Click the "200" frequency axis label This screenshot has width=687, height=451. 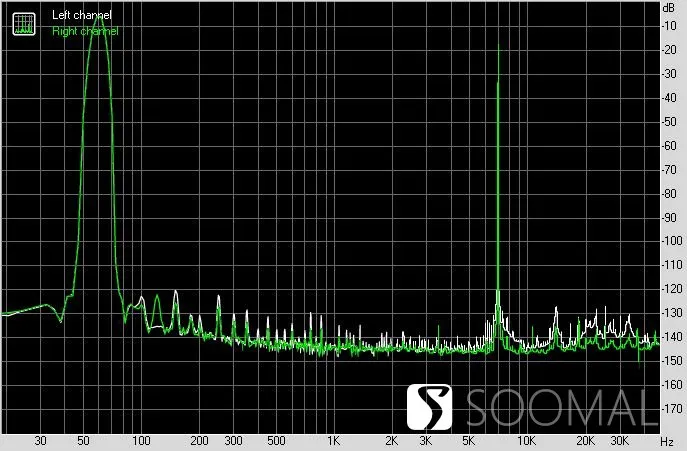pyautogui.click(x=199, y=440)
